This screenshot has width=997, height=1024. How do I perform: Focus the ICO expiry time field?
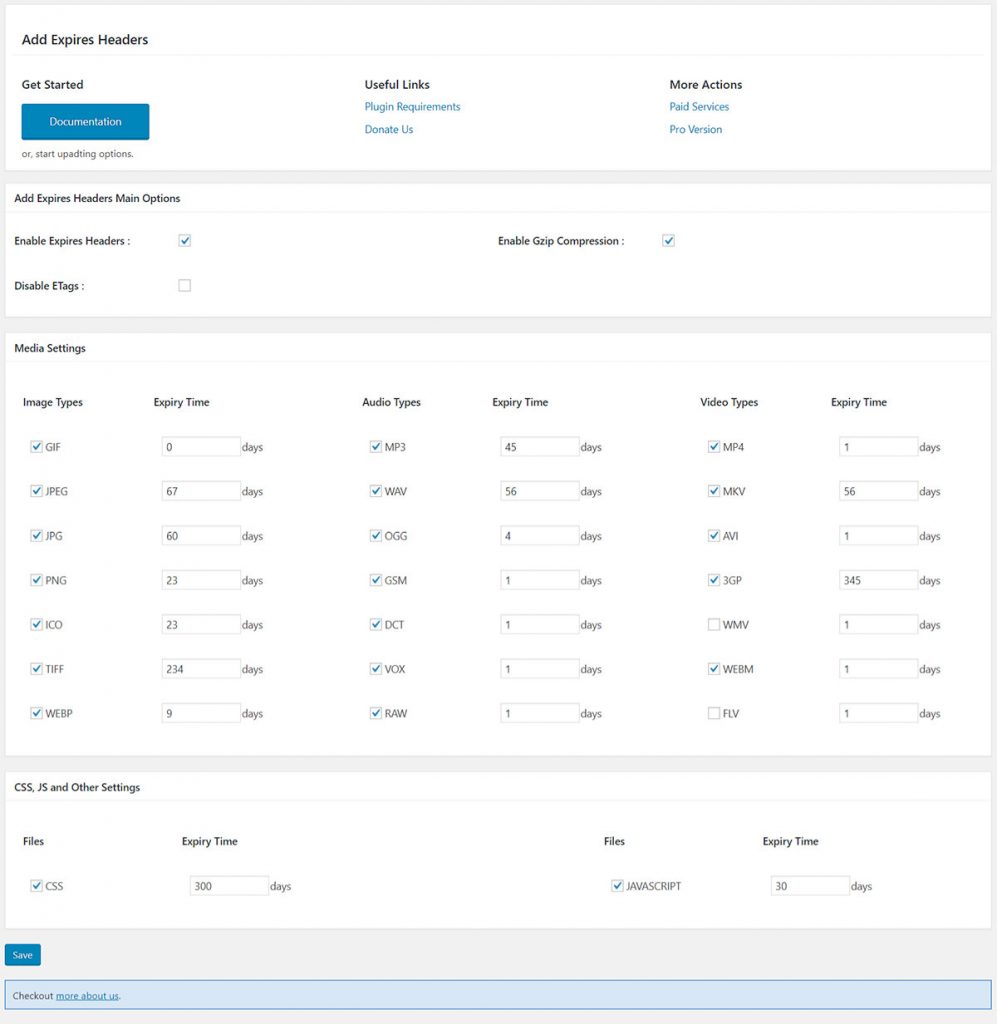point(201,624)
